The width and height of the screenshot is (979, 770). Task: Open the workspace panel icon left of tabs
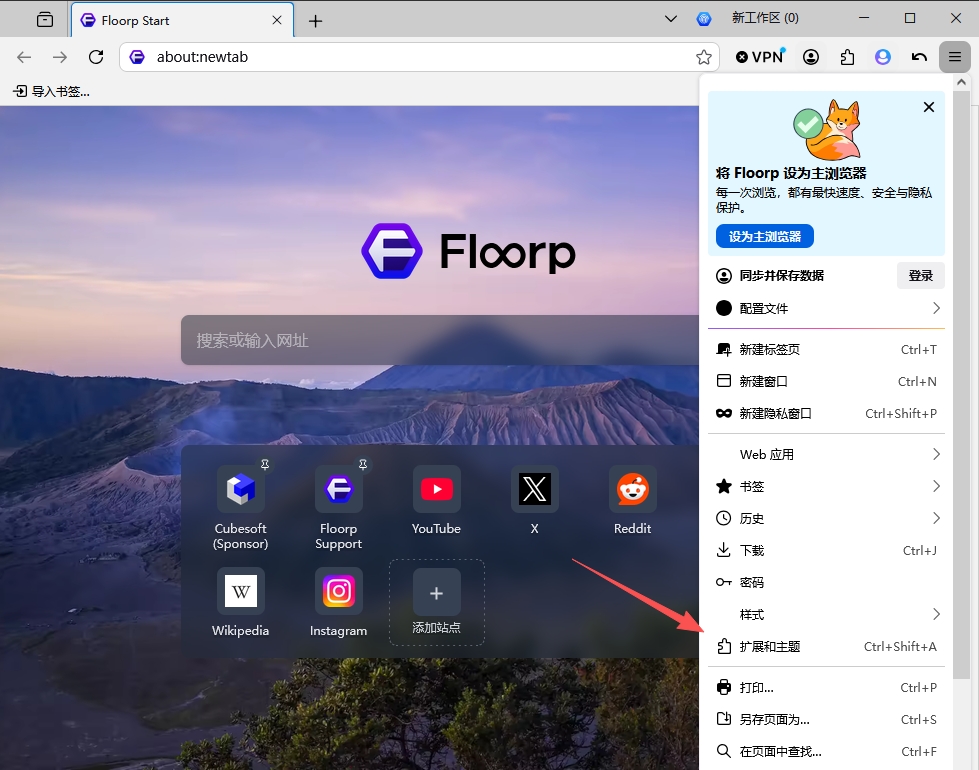pos(45,20)
